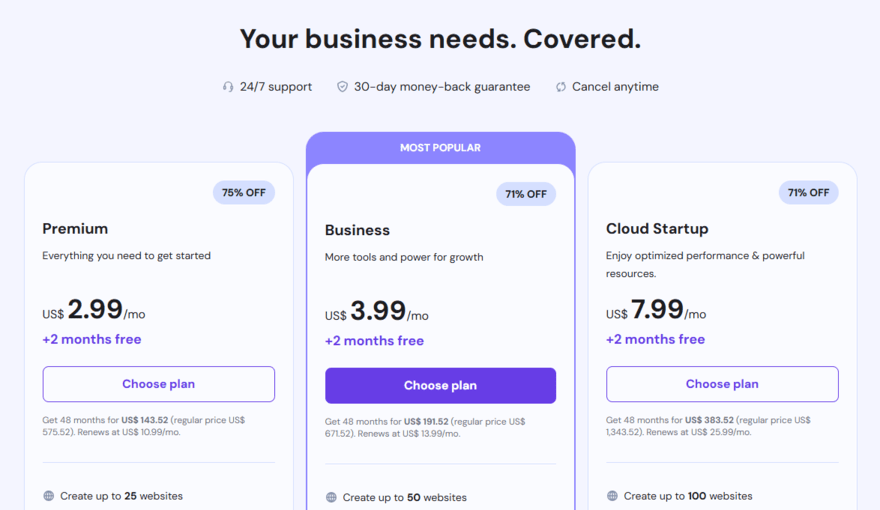Image resolution: width=880 pixels, height=510 pixels.
Task: Click the globe icon in the Business plan
Action: (331, 497)
